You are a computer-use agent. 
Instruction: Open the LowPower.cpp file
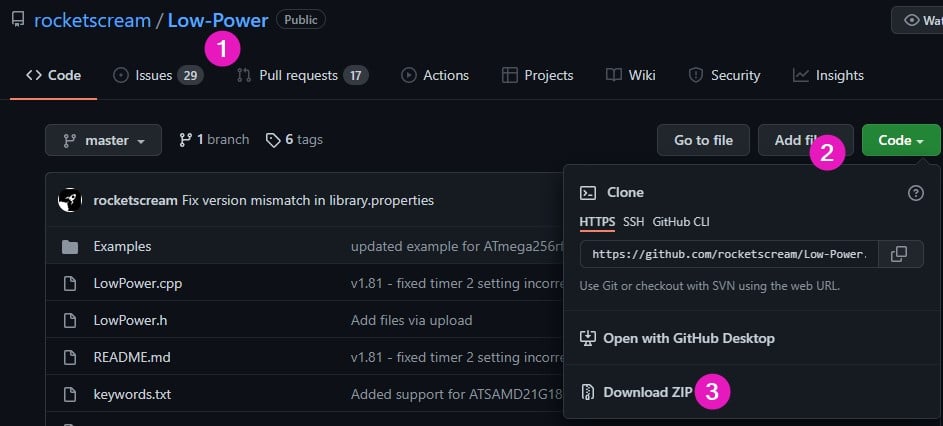138,283
